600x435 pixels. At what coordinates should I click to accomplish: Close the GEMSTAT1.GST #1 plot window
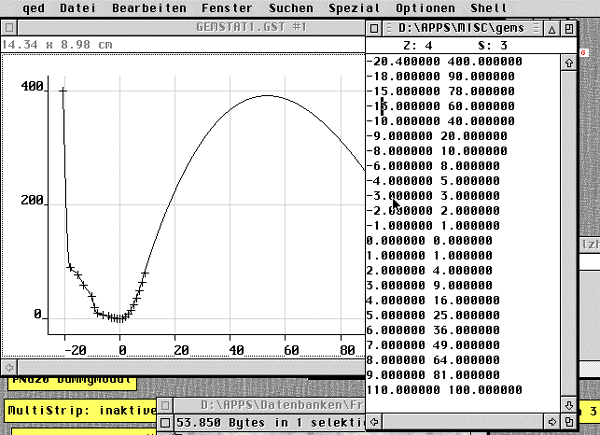pos(7,28)
